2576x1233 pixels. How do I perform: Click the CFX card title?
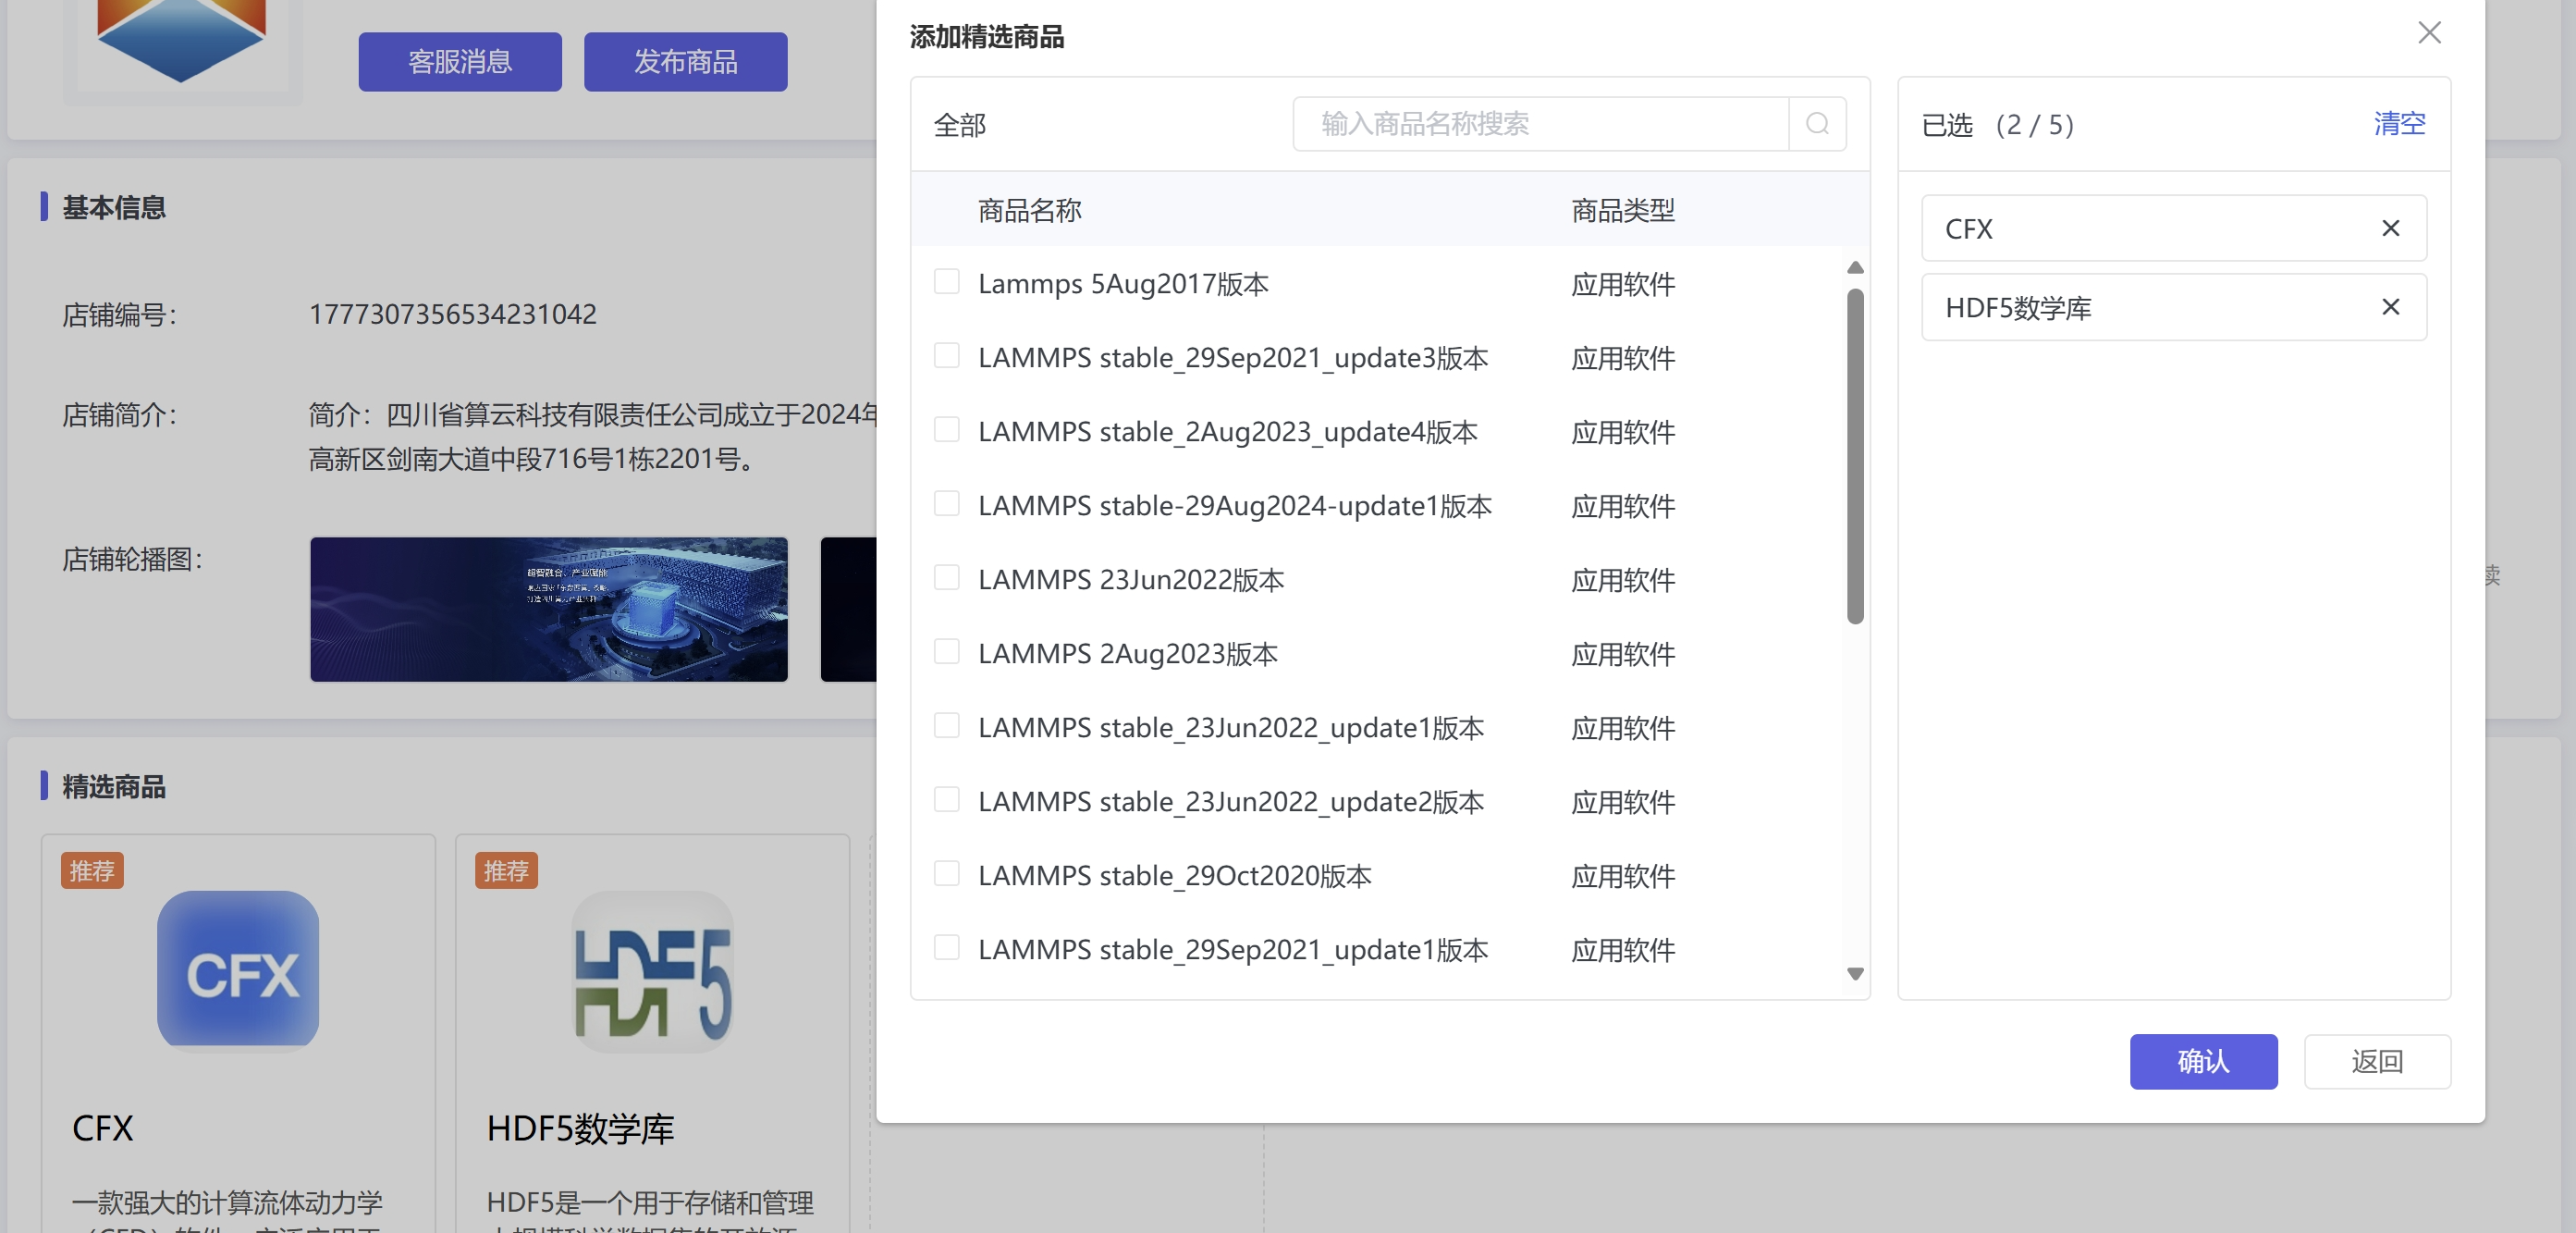pyautogui.click(x=102, y=1128)
